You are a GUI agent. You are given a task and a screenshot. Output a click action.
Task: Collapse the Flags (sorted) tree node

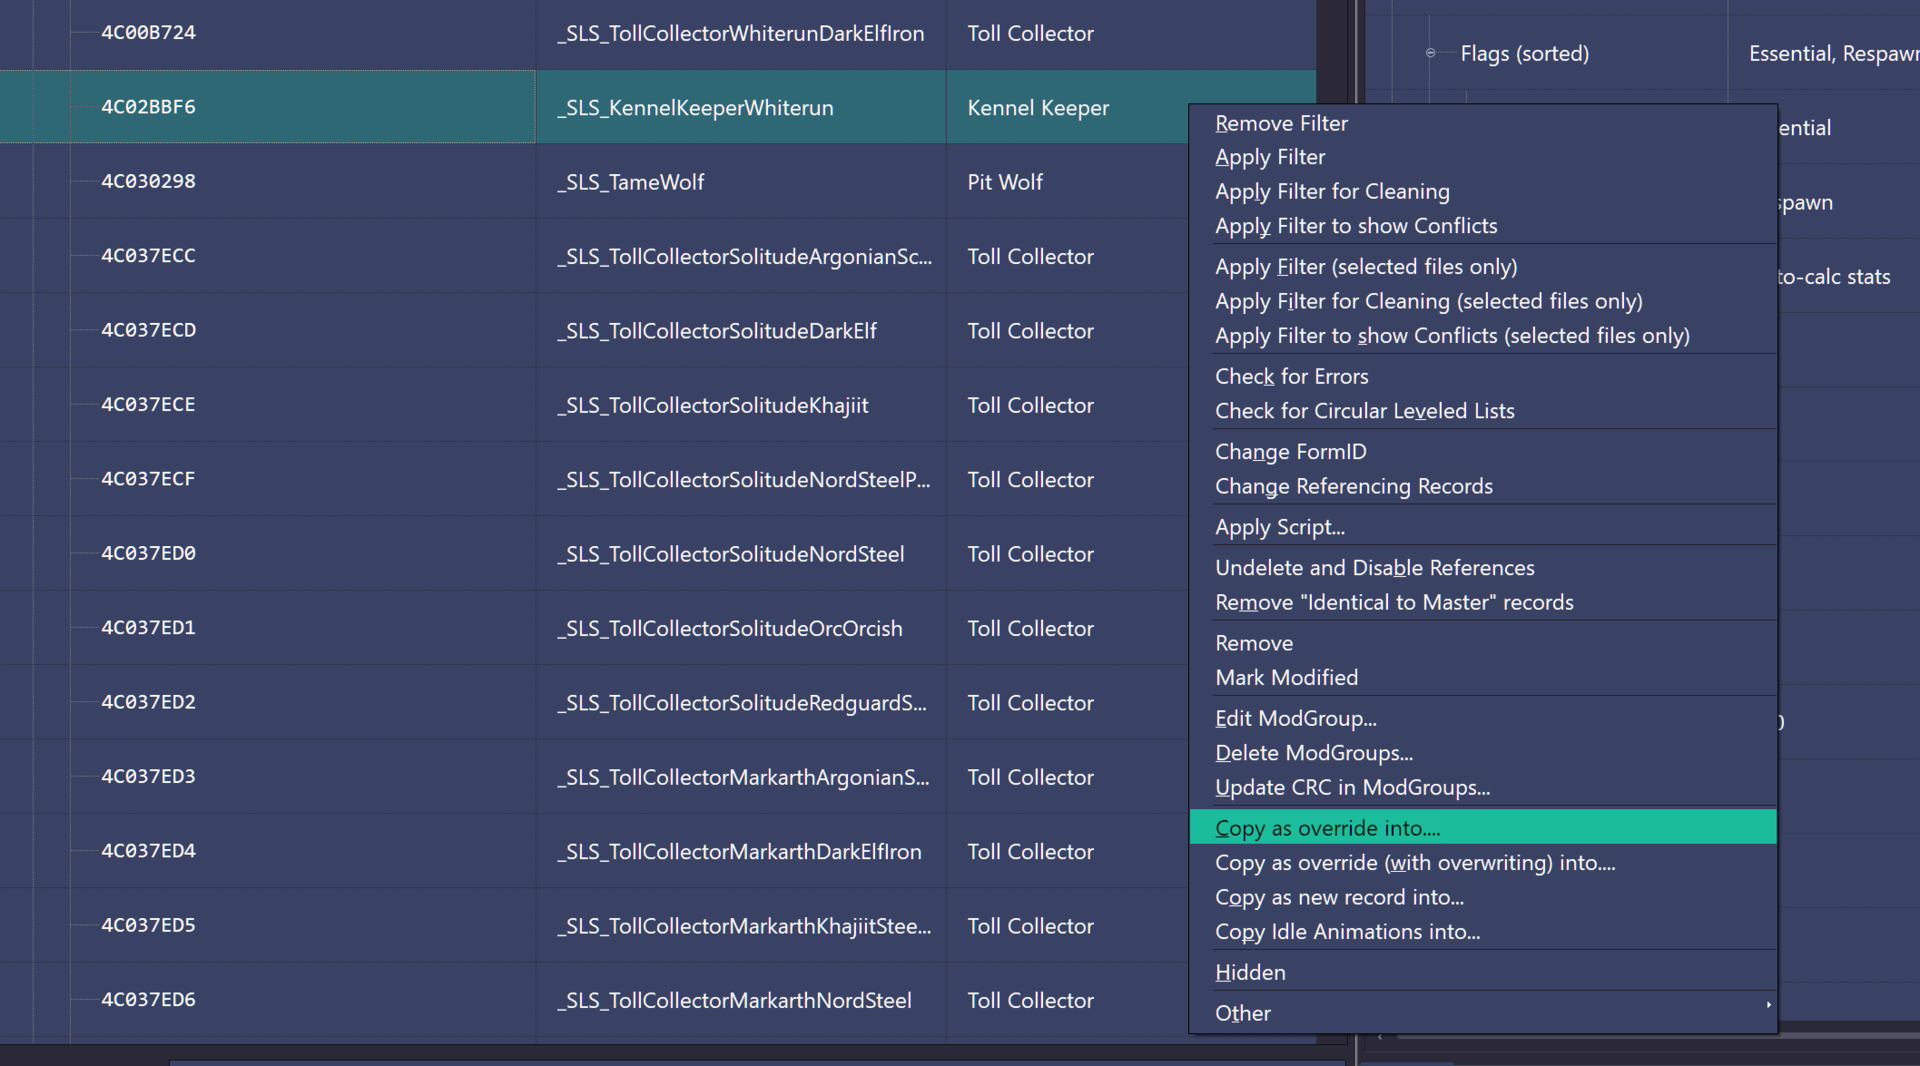click(x=1430, y=53)
